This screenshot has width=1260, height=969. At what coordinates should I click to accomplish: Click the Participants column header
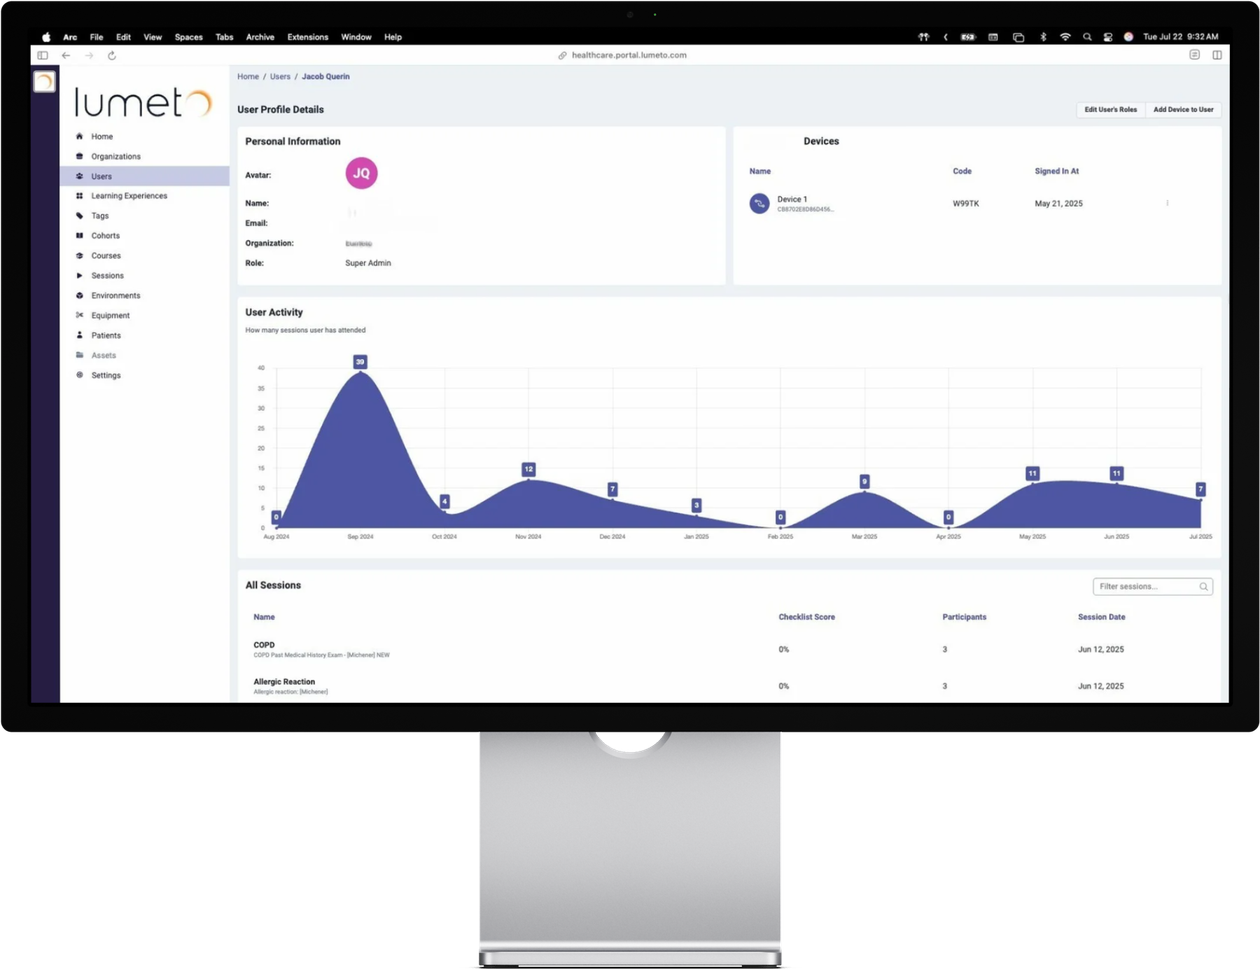tap(964, 617)
